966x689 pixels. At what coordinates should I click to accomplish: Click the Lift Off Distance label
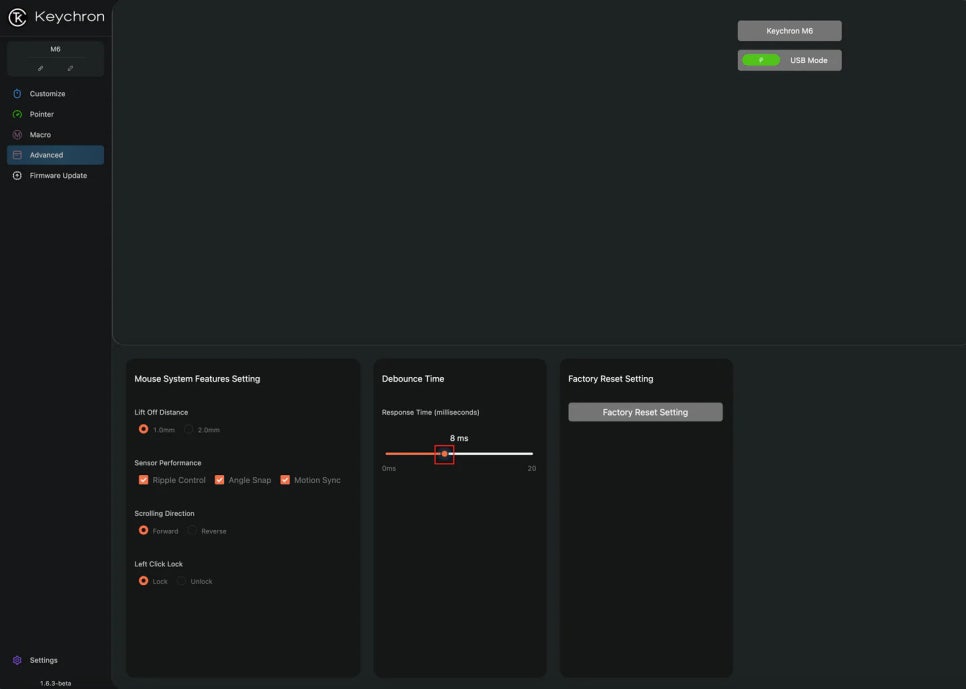point(161,412)
